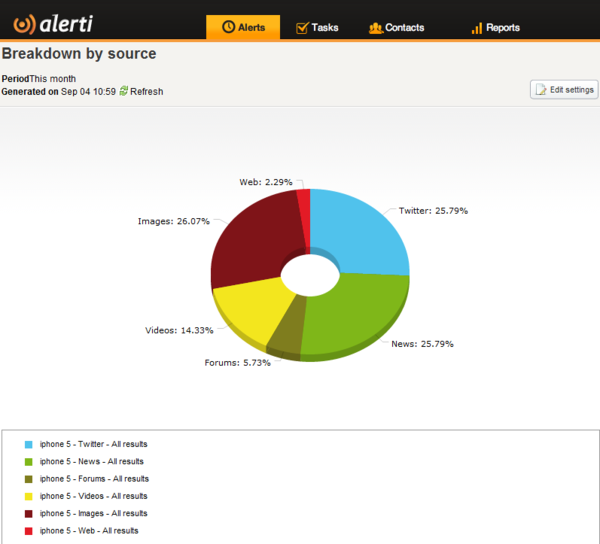Click the 'Videos: 14.33%' chart label
The height and width of the screenshot is (544, 600).
[179, 330]
